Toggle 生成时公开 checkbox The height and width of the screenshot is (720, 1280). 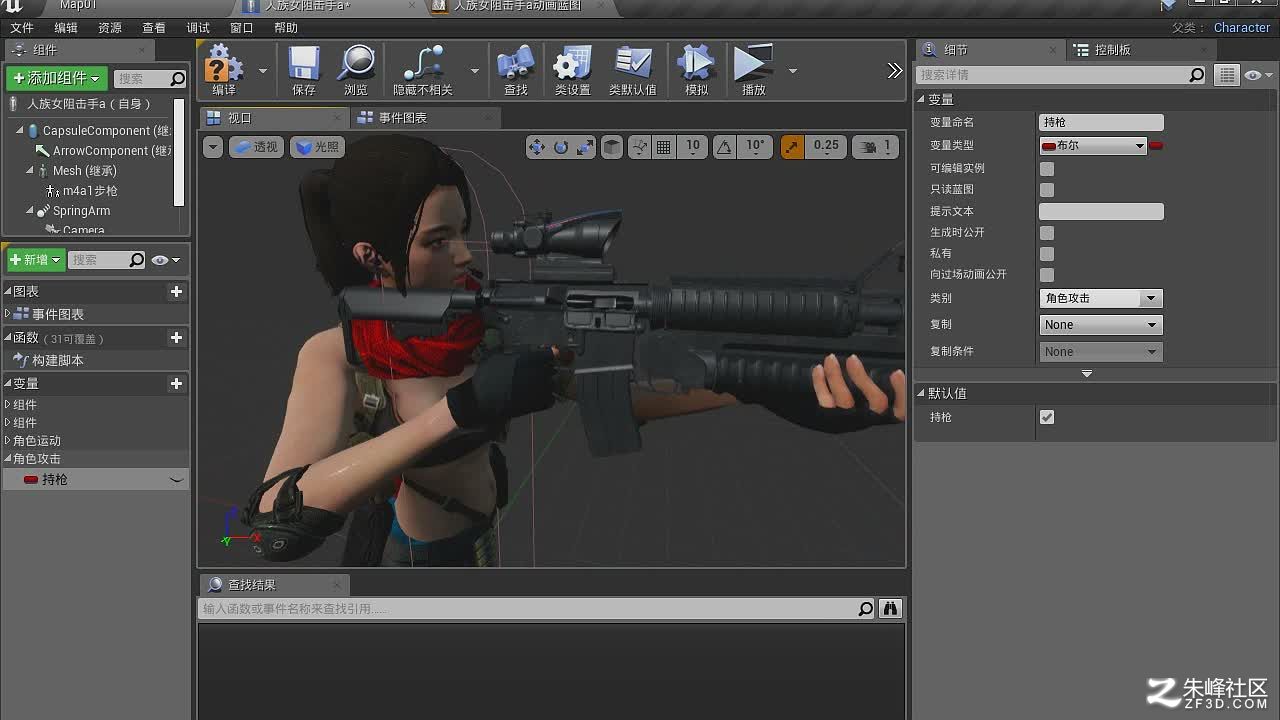1047,233
